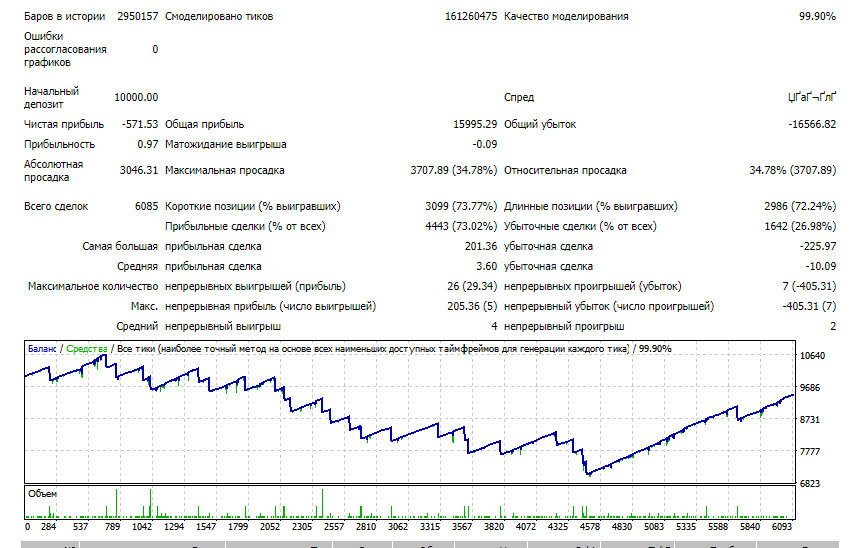Click the 6823 value on chart axis
The height and width of the screenshot is (548, 857).
tap(810, 484)
